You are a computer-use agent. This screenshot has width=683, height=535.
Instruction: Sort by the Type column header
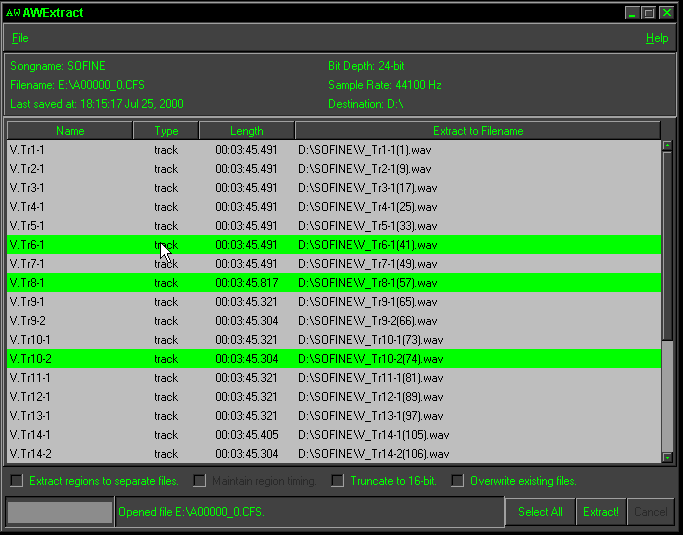(x=166, y=131)
